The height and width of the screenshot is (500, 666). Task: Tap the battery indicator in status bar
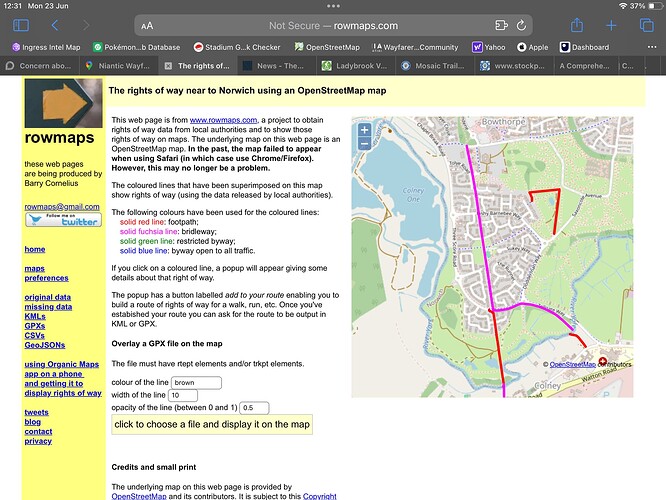click(x=655, y=6)
